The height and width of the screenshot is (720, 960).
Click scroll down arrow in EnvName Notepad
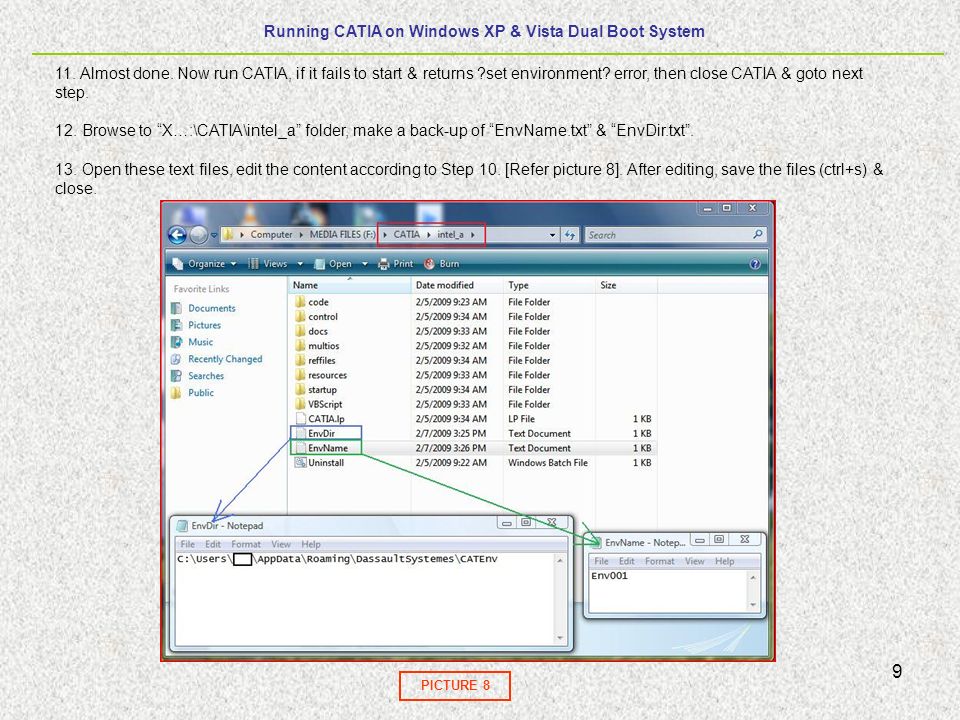(x=753, y=605)
